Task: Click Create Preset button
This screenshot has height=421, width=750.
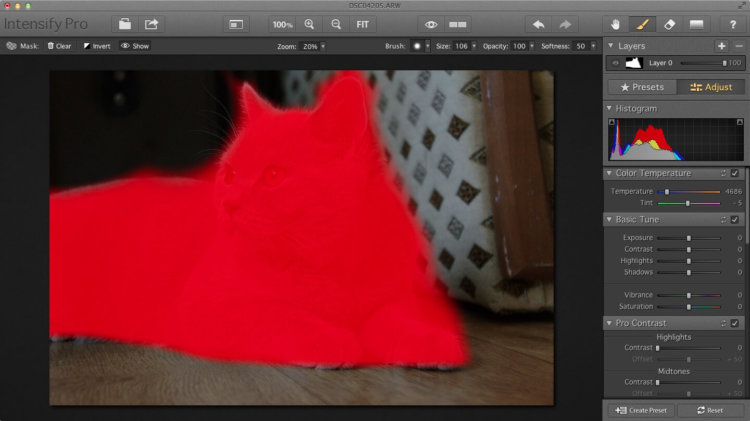Action: (x=641, y=410)
